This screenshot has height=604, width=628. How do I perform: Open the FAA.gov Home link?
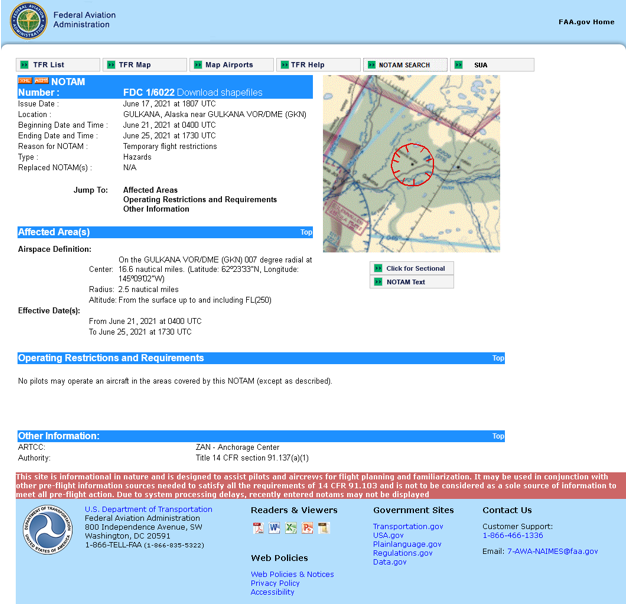tap(586, 22)
